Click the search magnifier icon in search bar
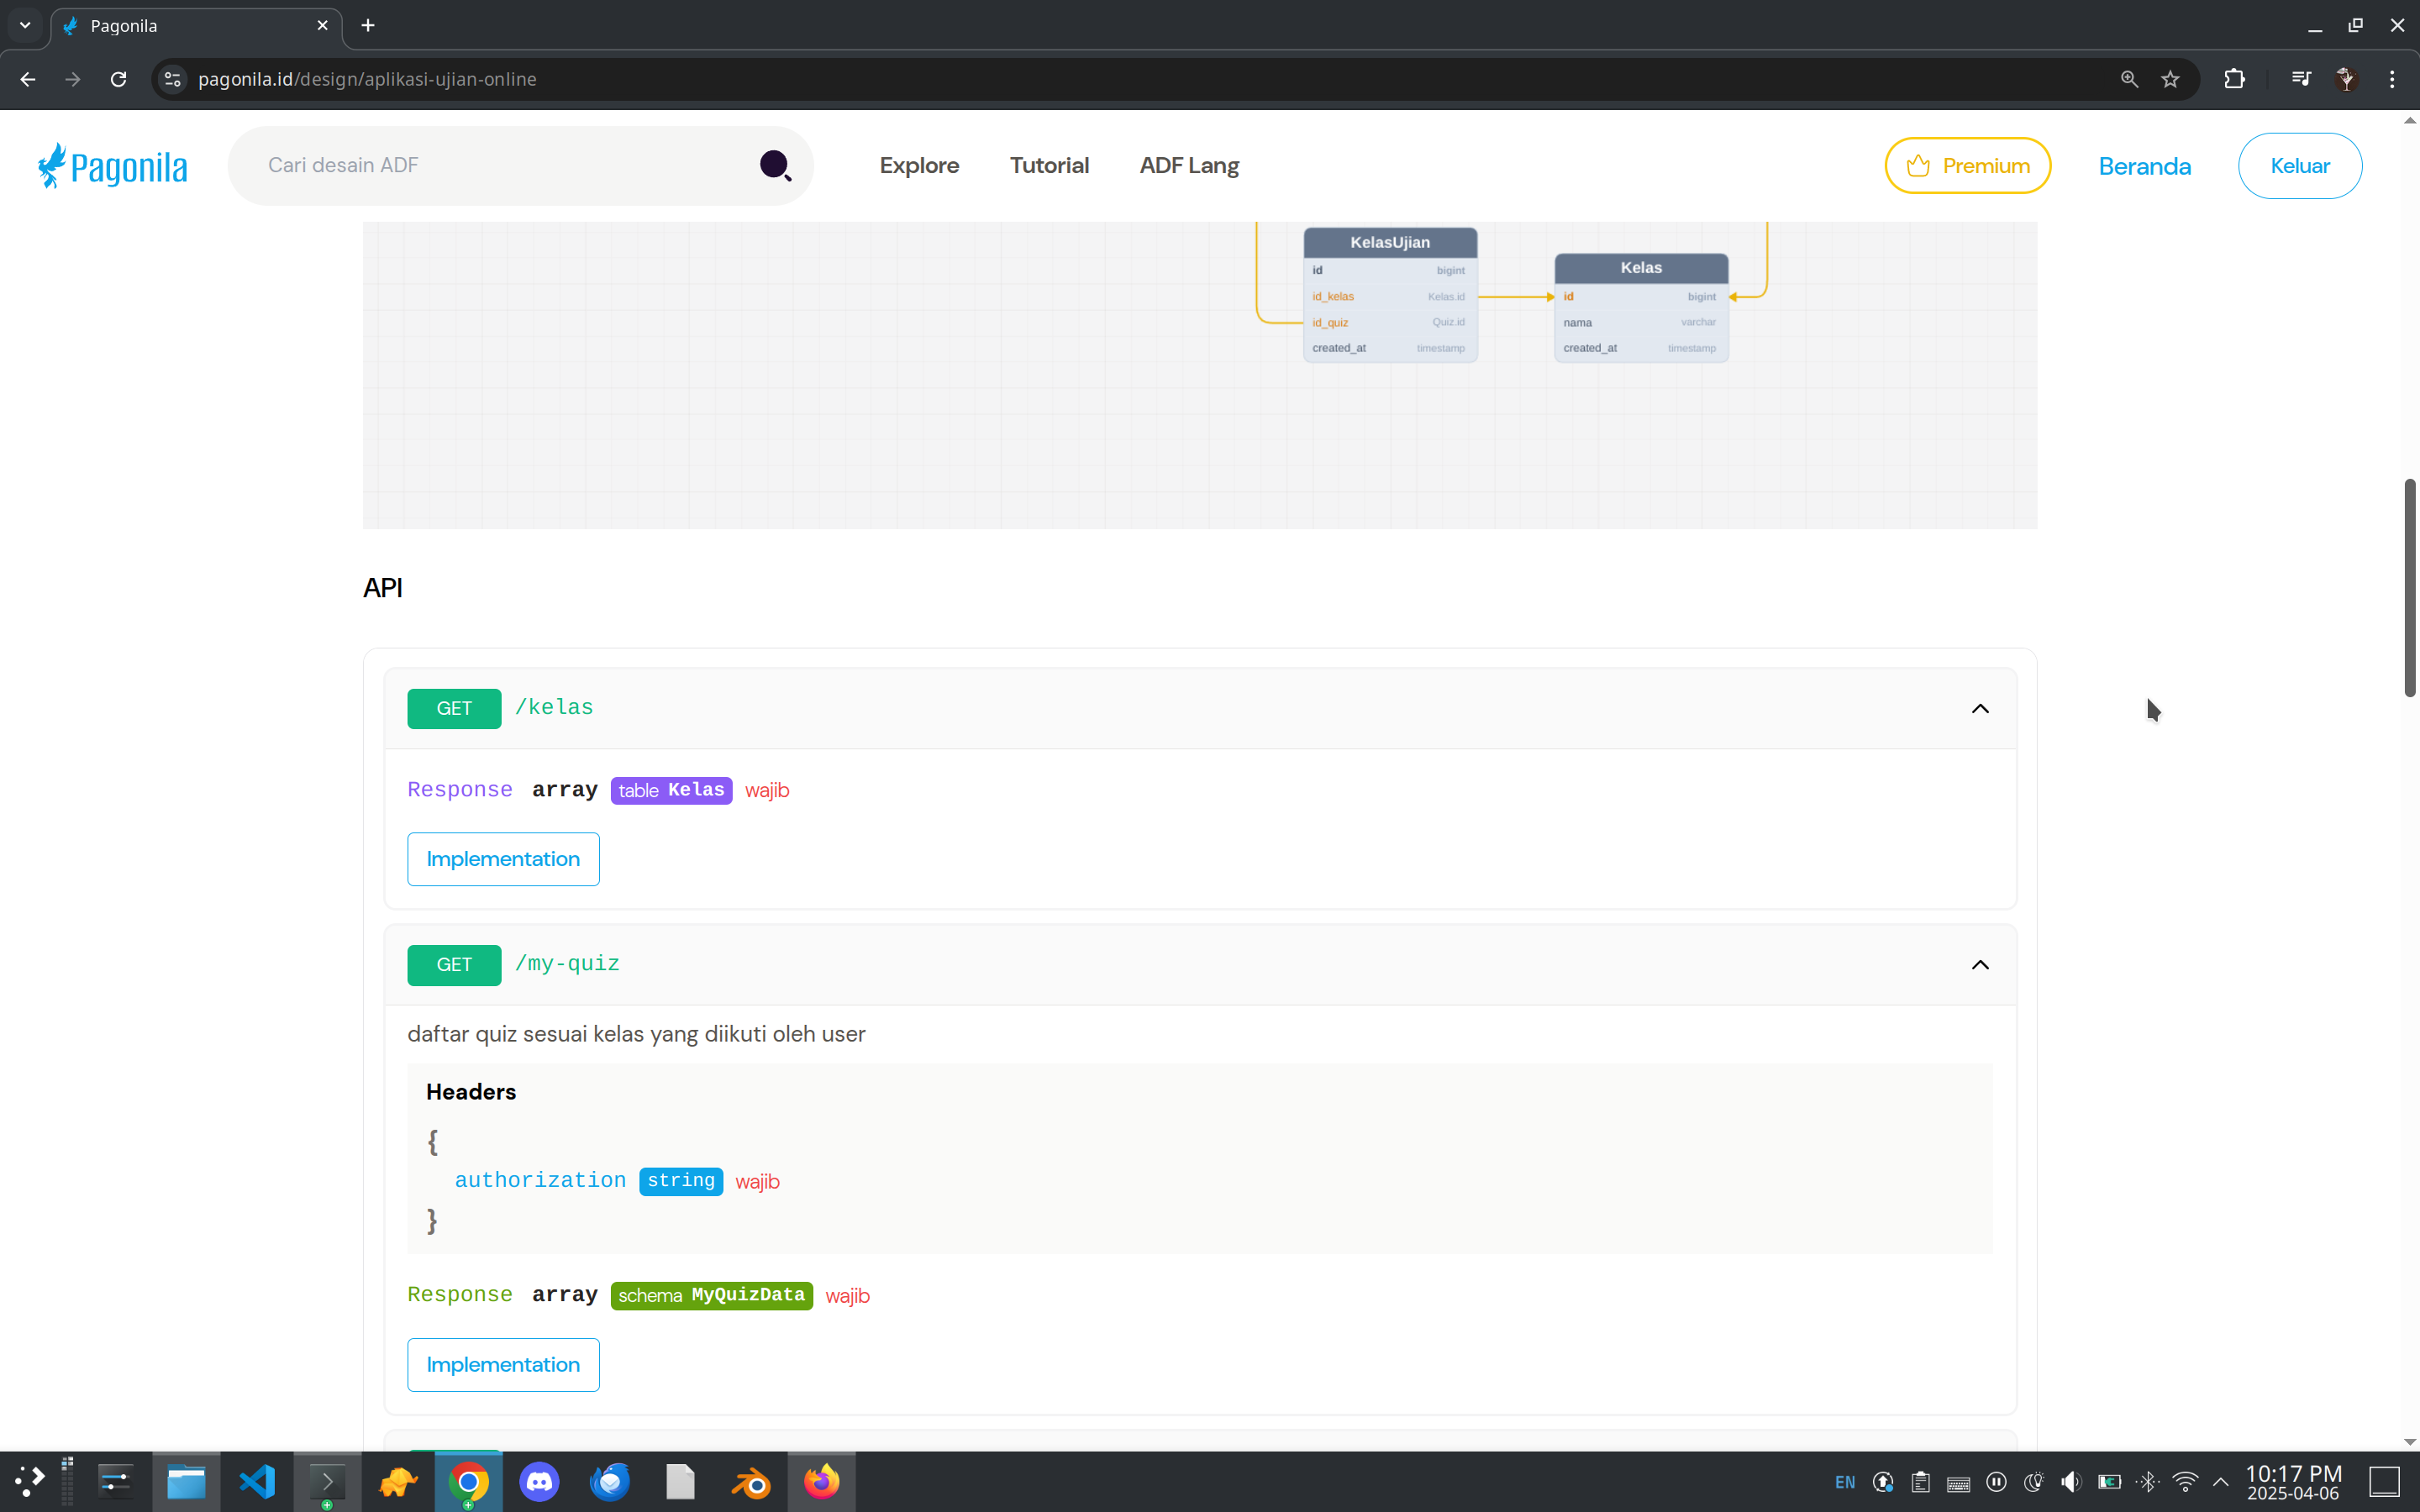Viewport: 2420px width, 1512px height. click(x=775, y=165)
